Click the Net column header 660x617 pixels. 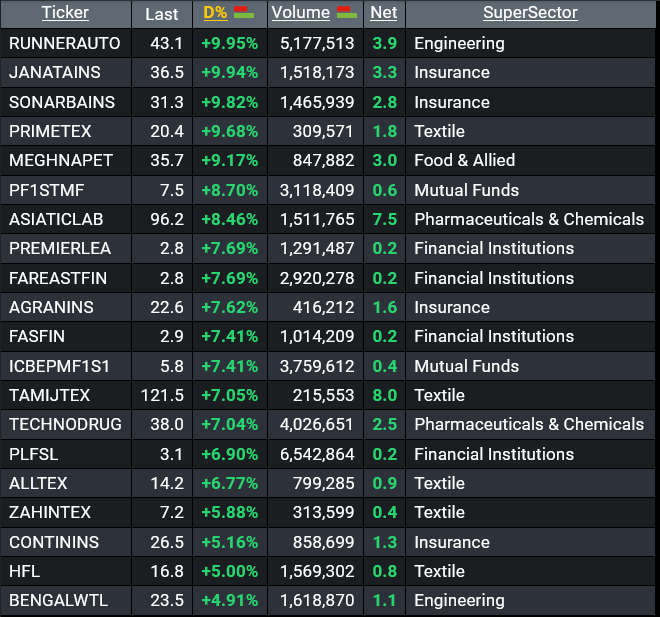pyautogui.click(x=382, y=13)
